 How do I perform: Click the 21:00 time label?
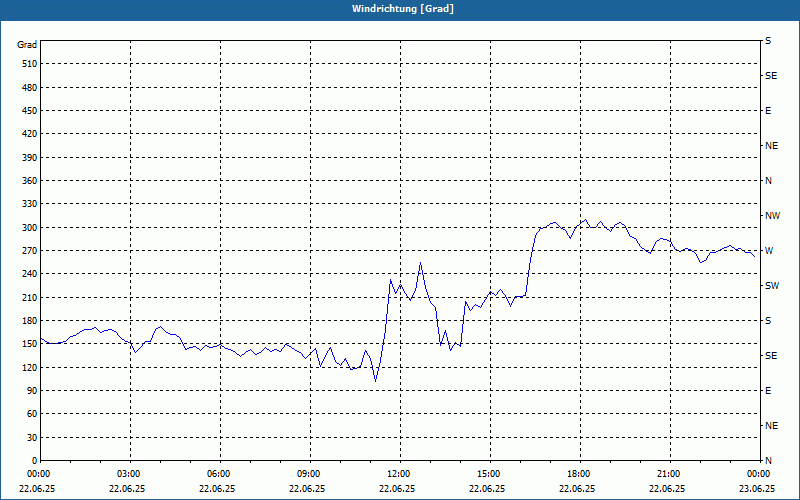pos(669,474)
